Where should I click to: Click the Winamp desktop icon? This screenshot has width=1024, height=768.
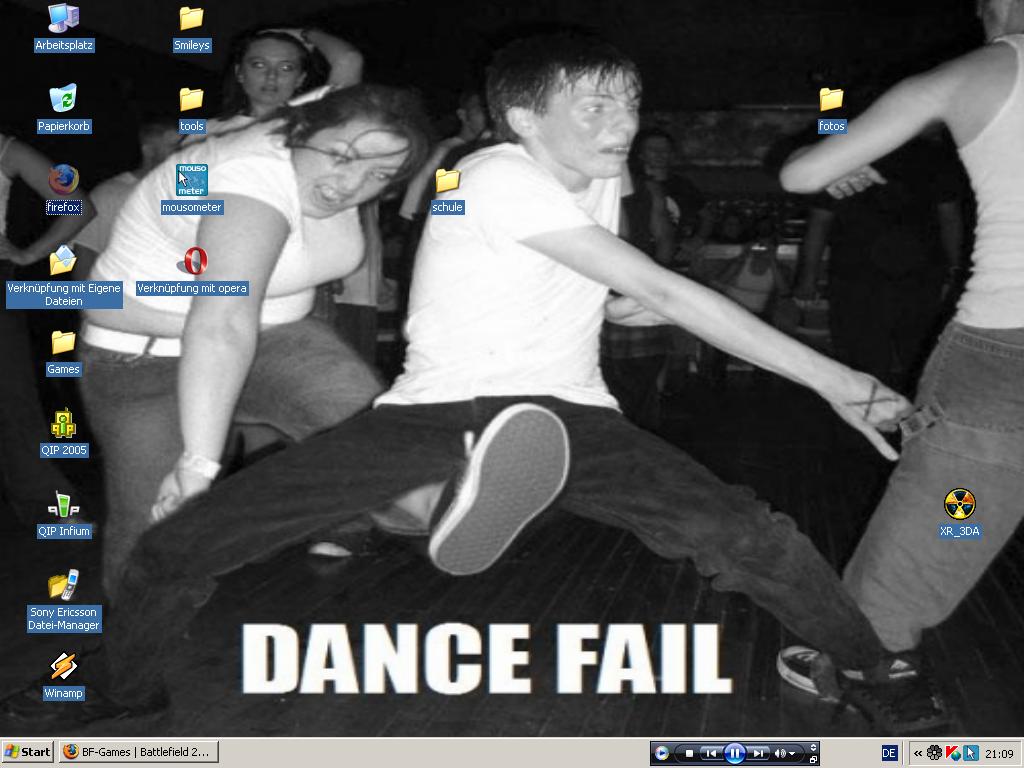point(63,667)
